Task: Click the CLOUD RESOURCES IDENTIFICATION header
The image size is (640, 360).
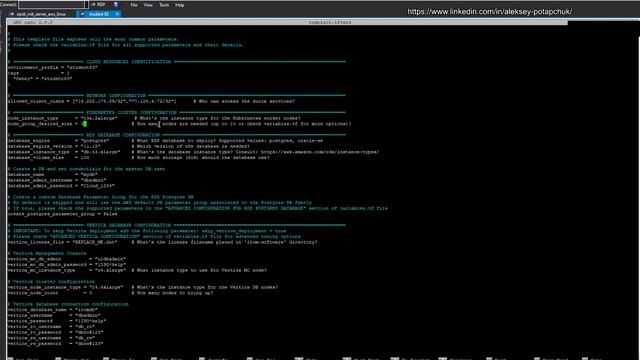Action: pyautogui.click(x=129, y=62)
